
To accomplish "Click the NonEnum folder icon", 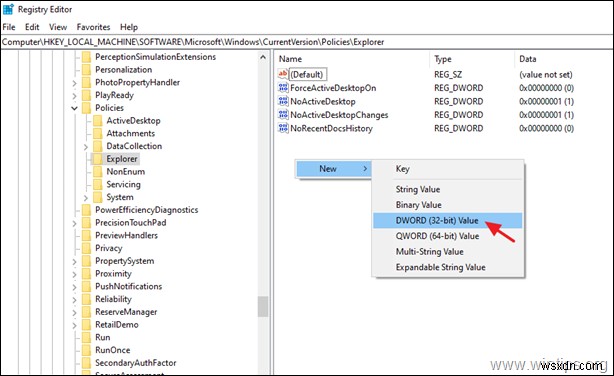I will click(x=98, y=172).
